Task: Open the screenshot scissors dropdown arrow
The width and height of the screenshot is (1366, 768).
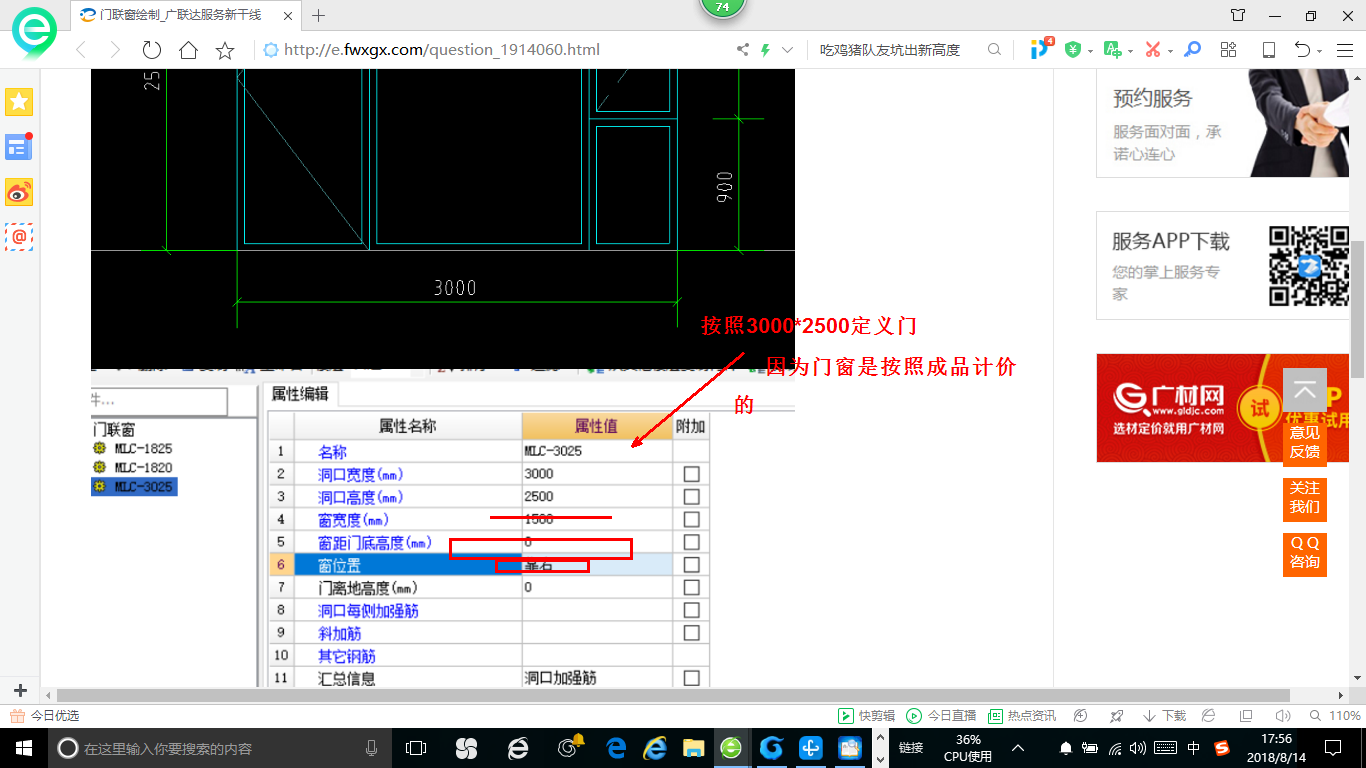Action: pos(1170,50)
